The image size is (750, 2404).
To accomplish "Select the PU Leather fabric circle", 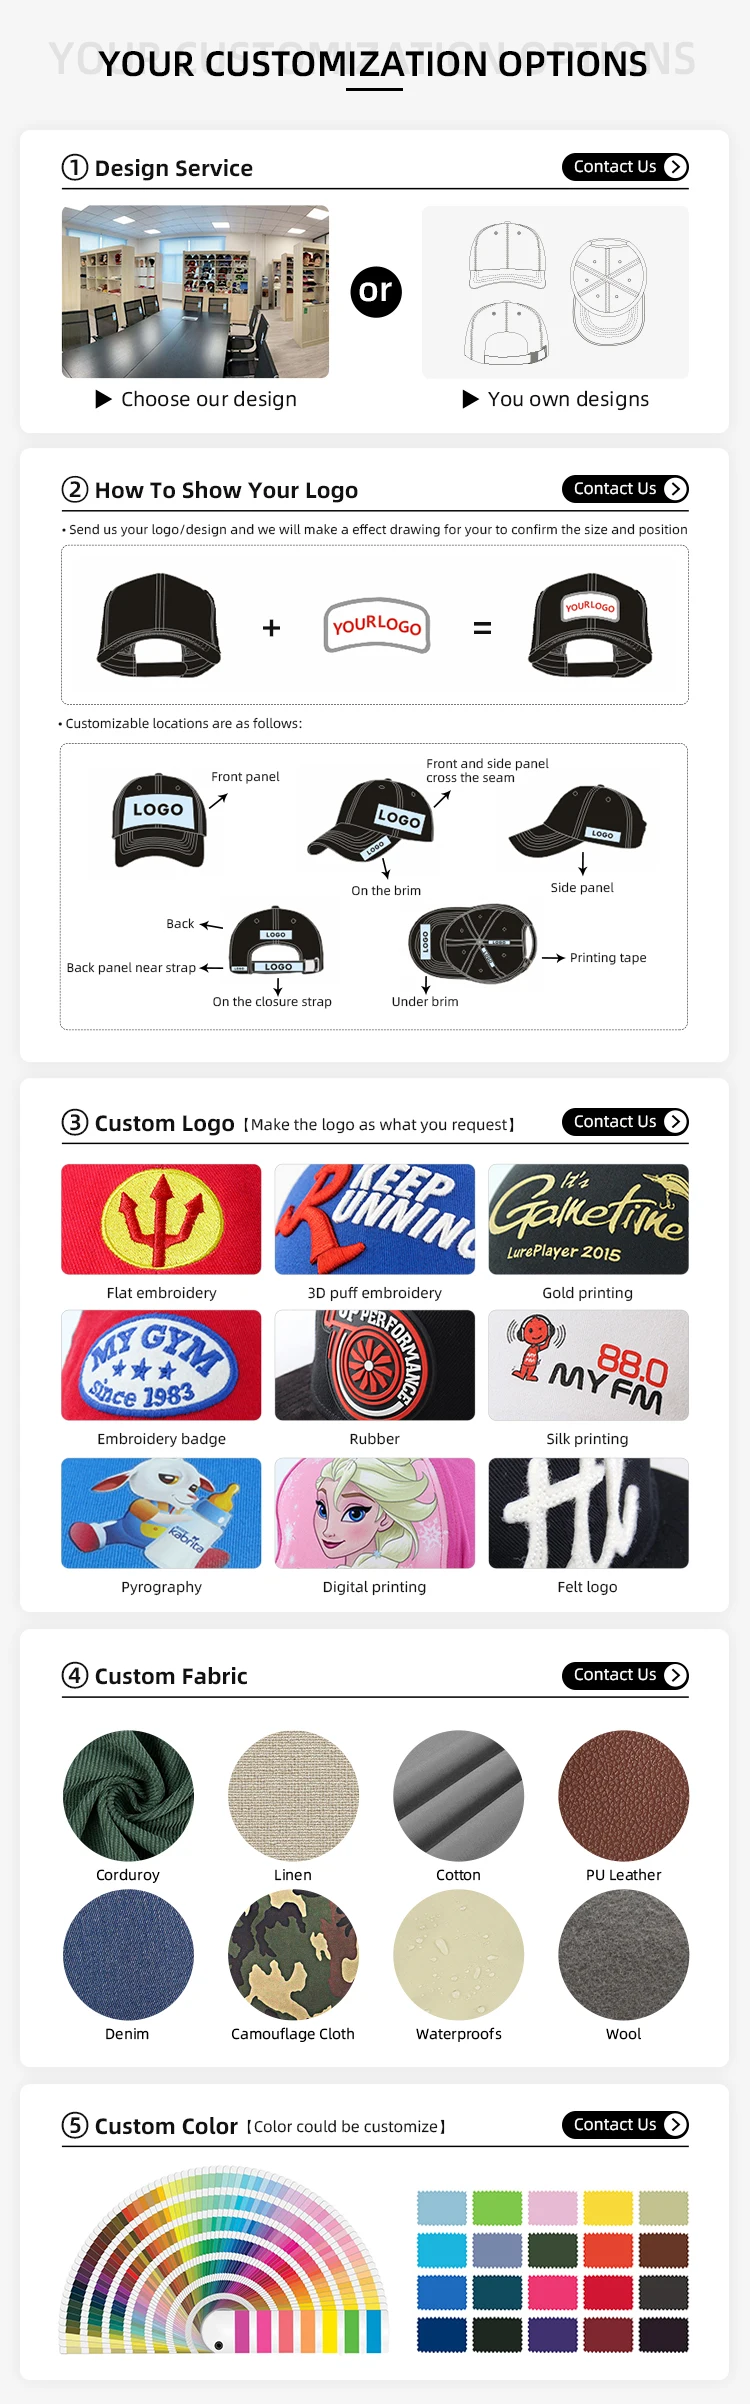I will 624,1795.
